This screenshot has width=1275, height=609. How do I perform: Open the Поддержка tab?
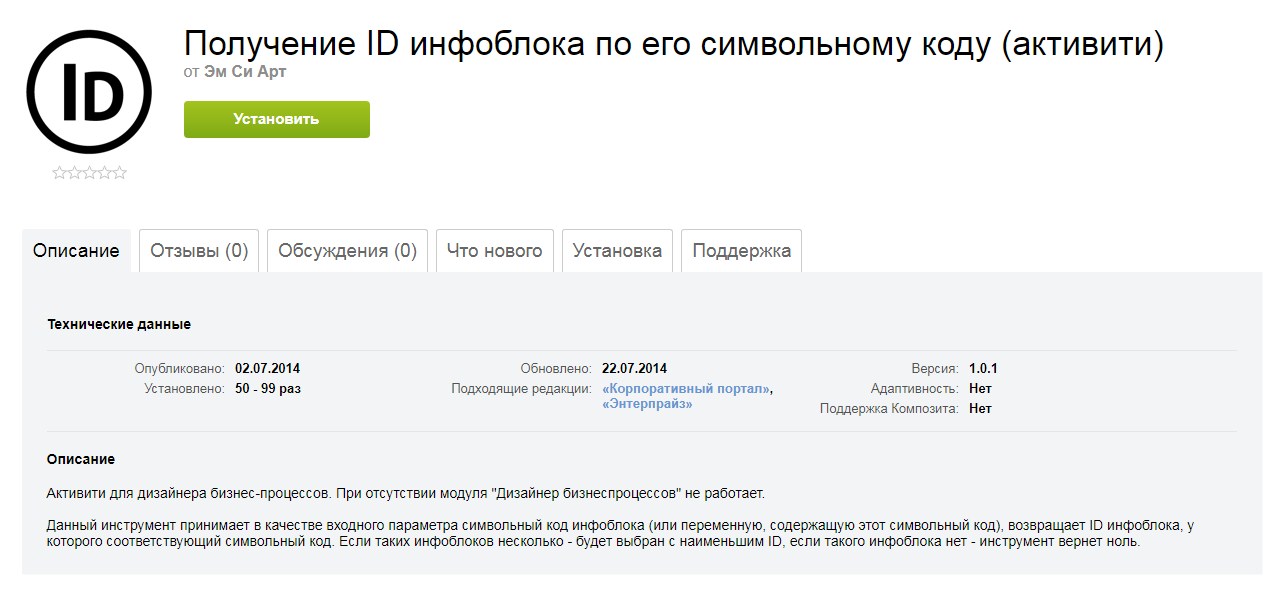741,251
